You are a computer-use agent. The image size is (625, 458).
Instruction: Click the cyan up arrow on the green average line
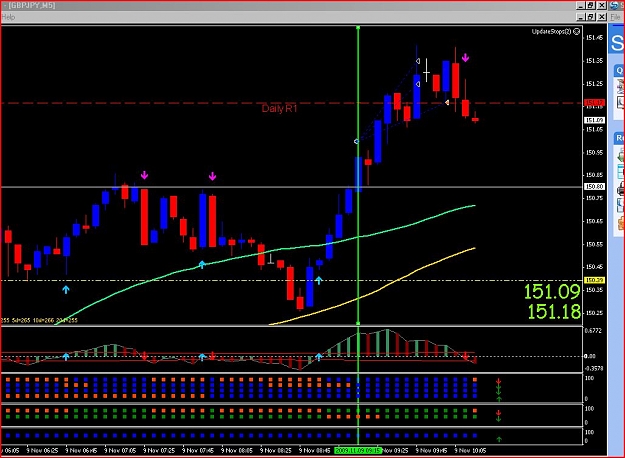(202, 264)
